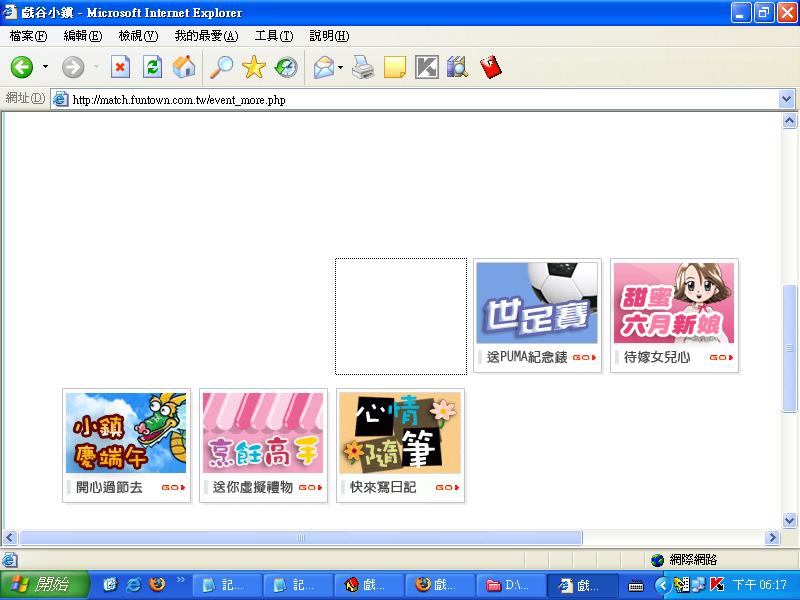Open the 檔案(F) menu
The height and width of the screenshot is (600, 800).
pyautogui.click(x=29, y=36)
